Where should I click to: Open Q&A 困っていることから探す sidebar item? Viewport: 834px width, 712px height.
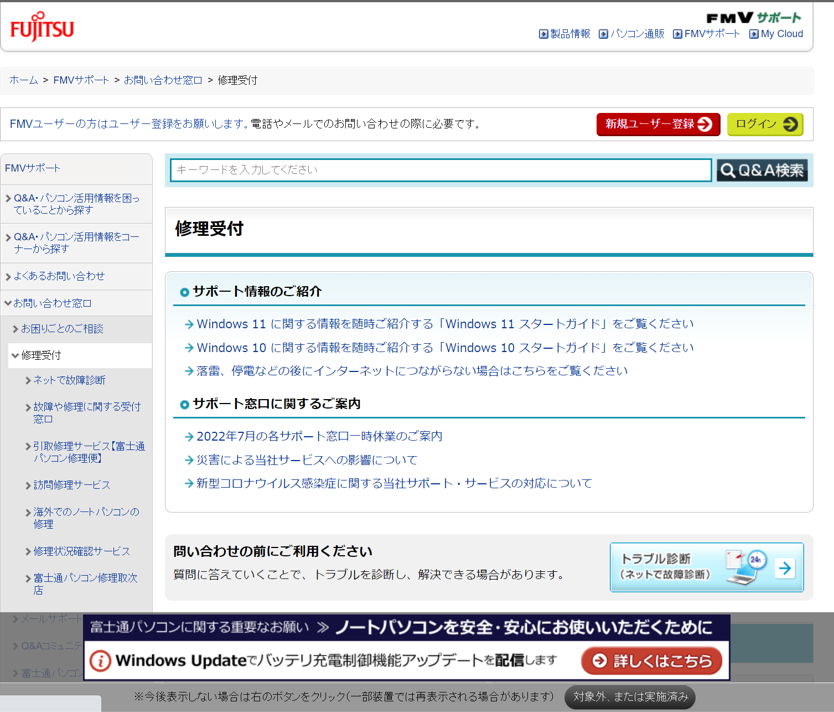(x=76, y=204)
